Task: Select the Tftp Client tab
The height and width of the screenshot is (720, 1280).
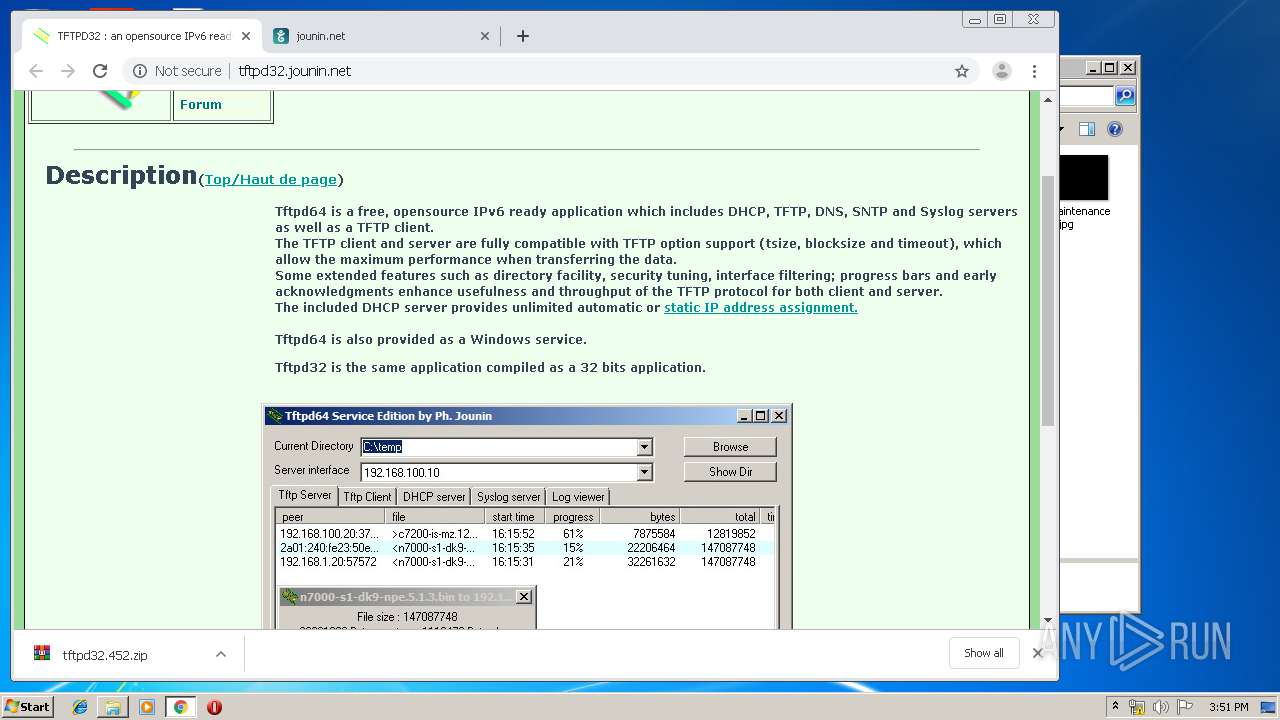Action: [x=367, y=496]
